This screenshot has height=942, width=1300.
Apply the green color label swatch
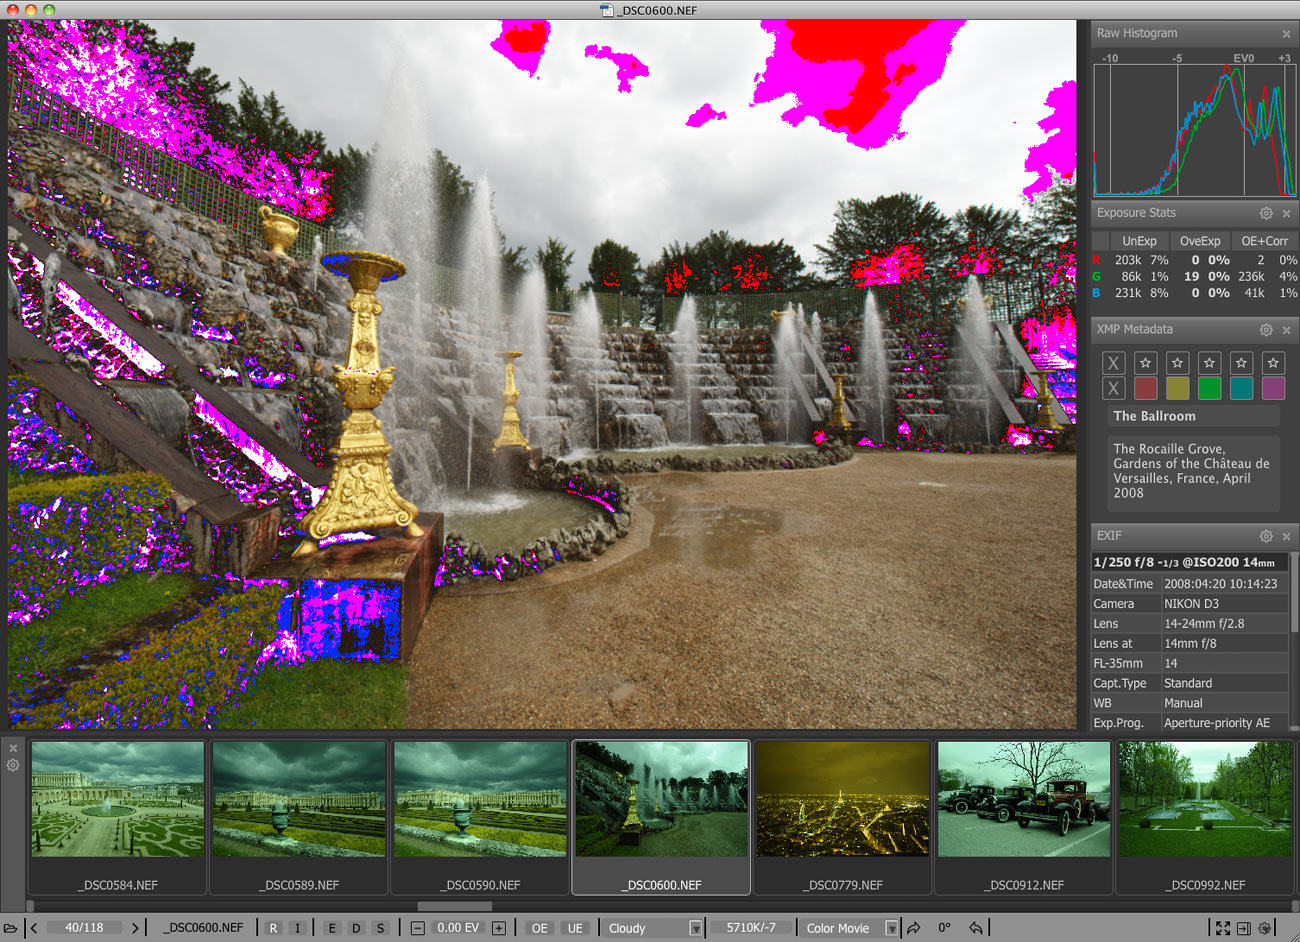click(1209, 388)
